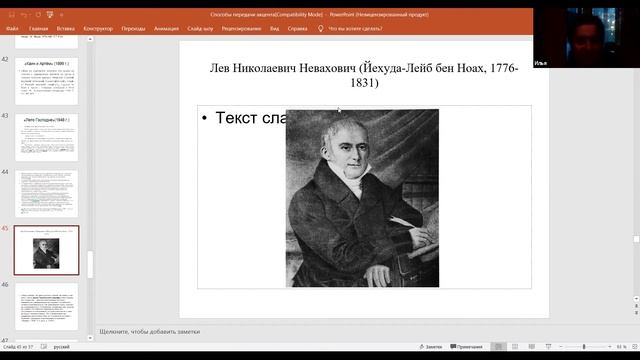
Task: Toggle the Примечания comments button
Action: click(x=467, y=347)
